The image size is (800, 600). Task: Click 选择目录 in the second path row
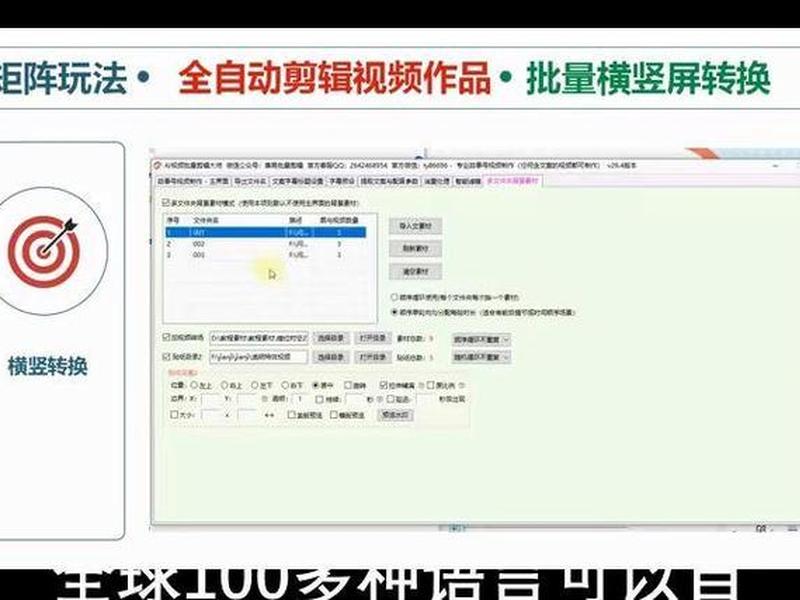pos(330,357)
